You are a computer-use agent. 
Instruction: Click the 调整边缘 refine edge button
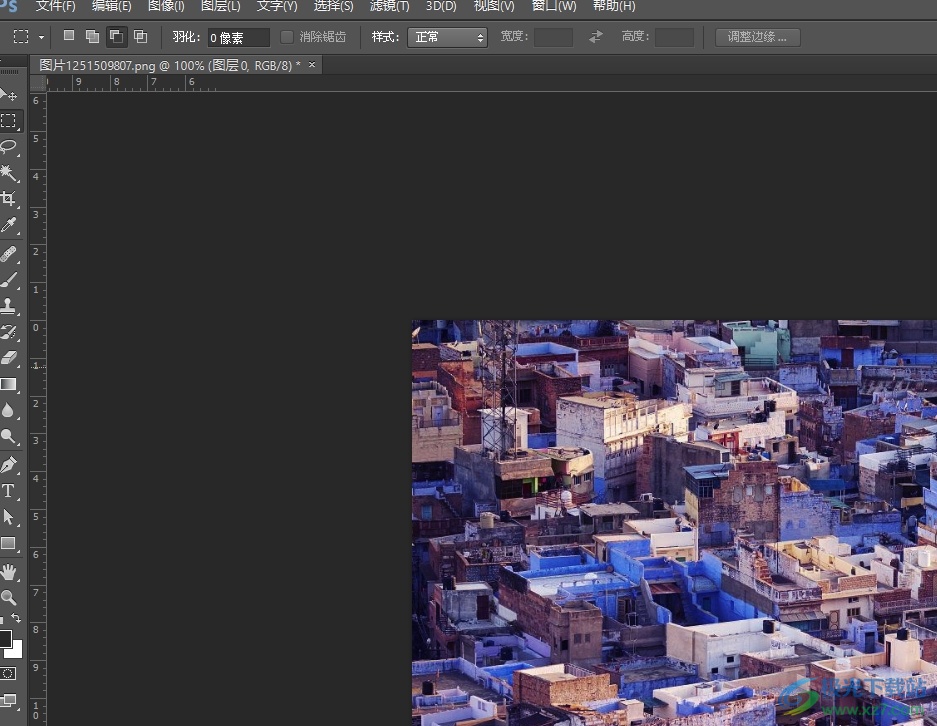(757, 37)
